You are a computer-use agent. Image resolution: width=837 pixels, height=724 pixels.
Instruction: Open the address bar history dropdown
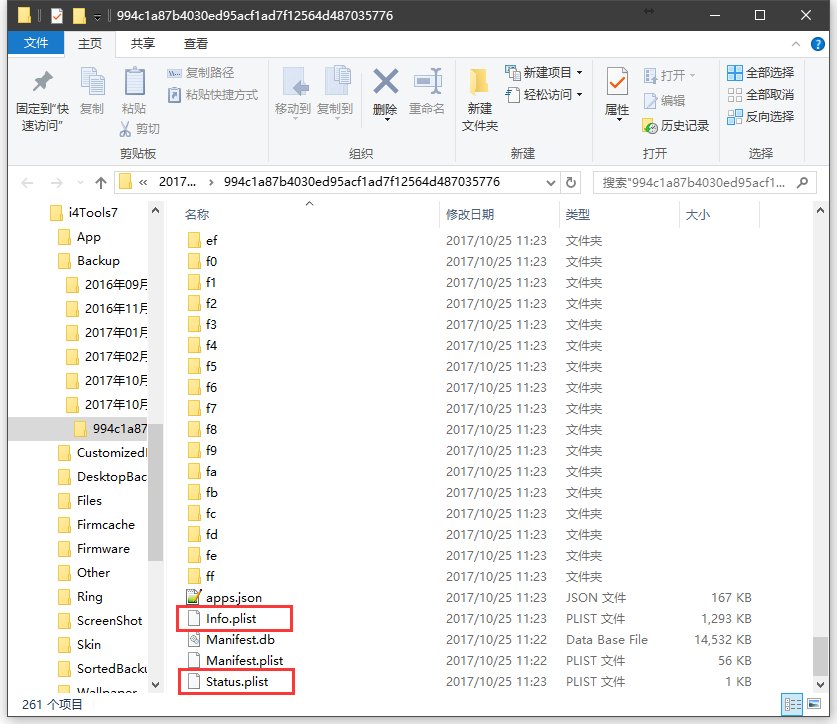point(552,181)
